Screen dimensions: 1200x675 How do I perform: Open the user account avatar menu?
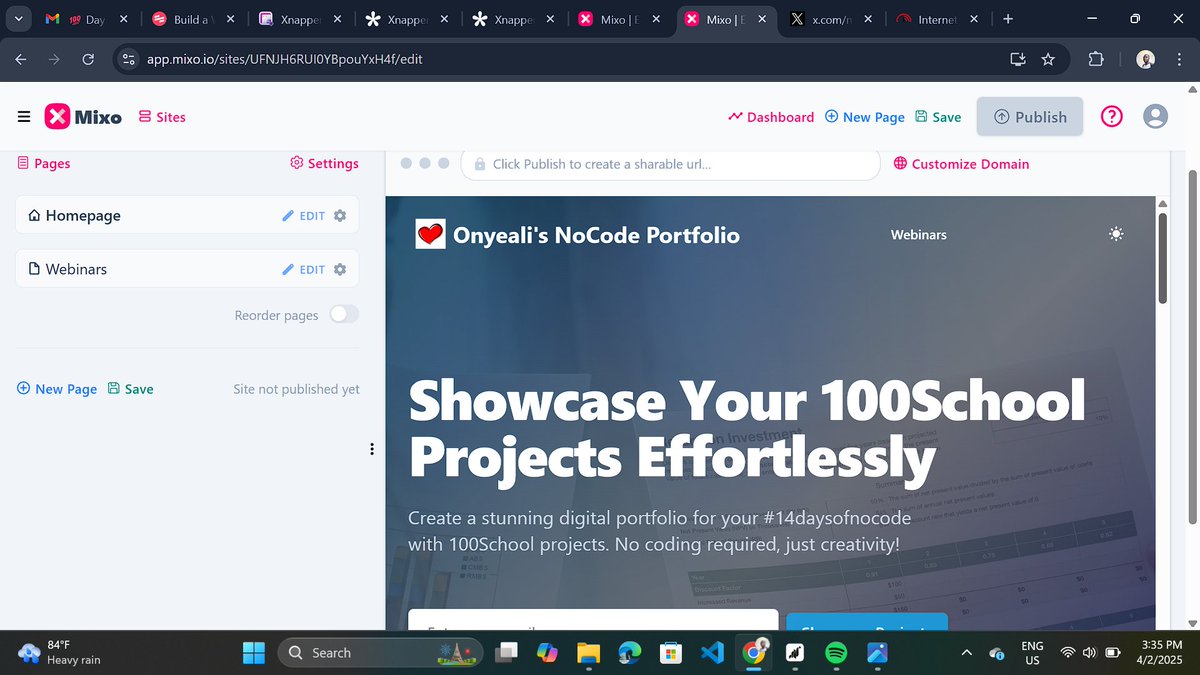point(1155,117)
